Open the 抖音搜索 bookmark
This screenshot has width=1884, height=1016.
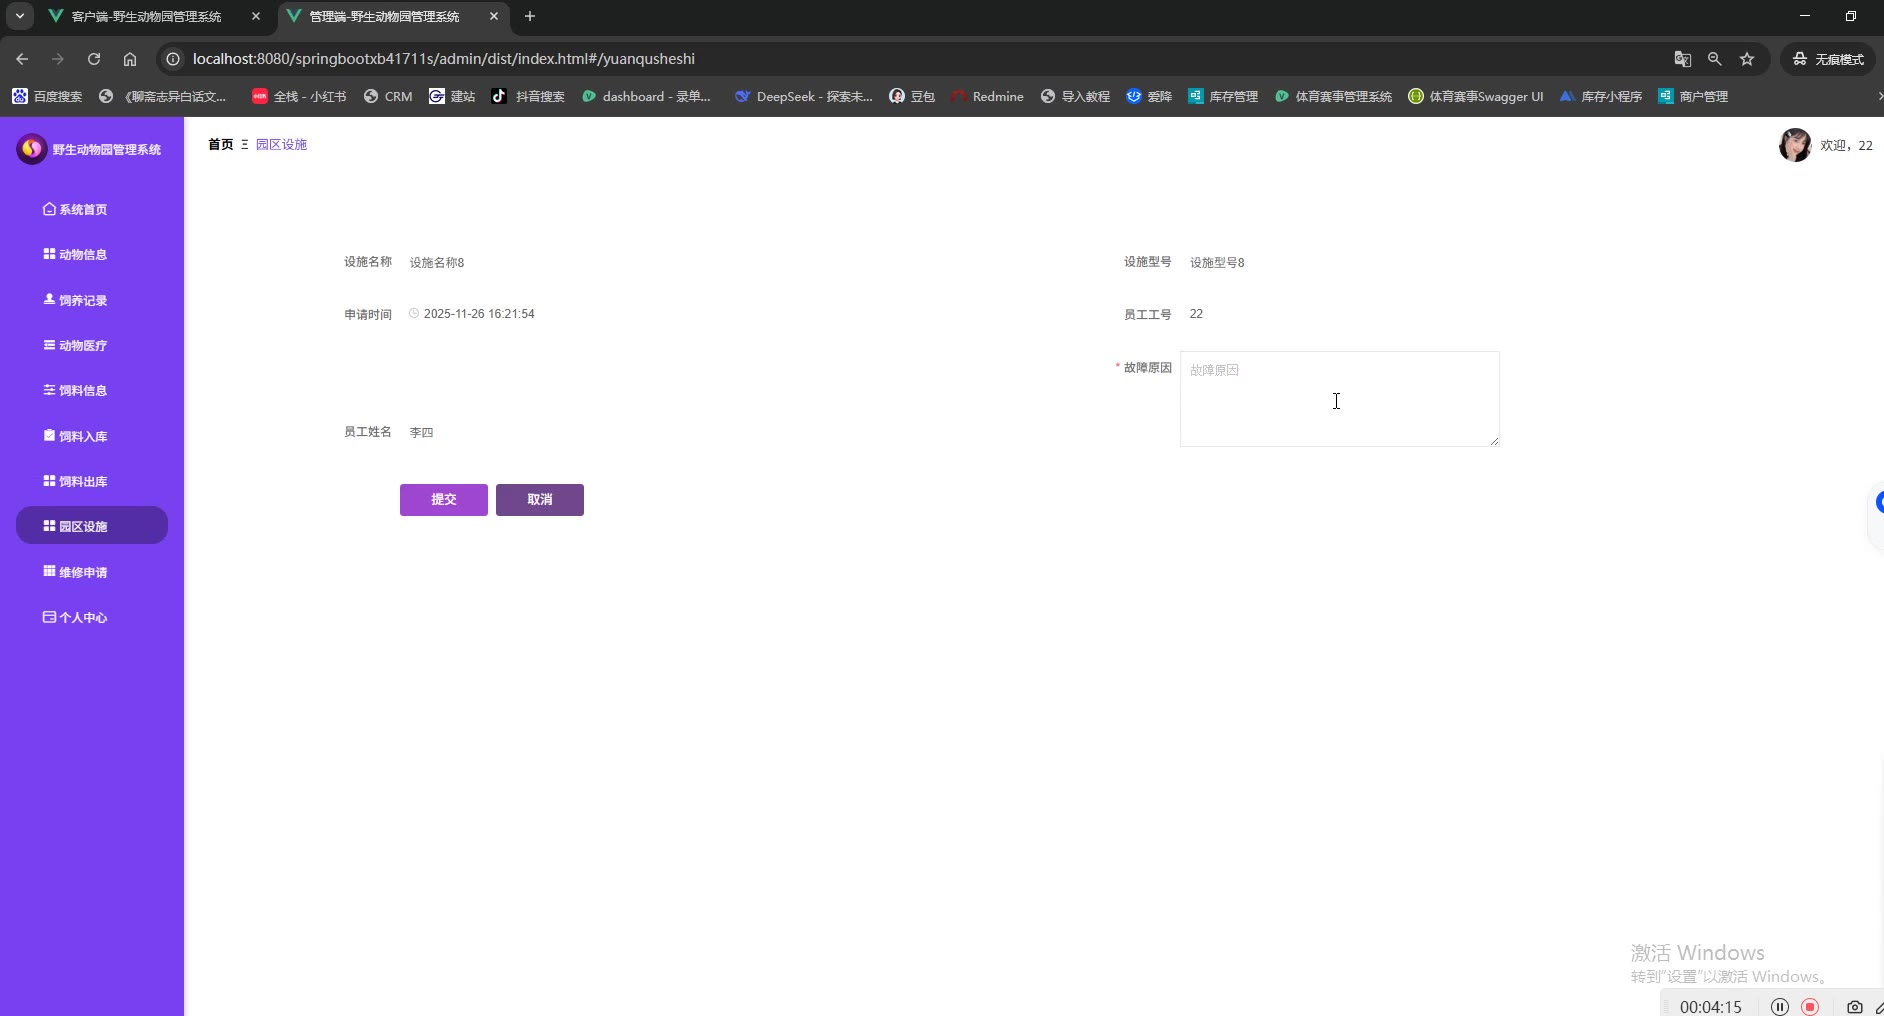point(528,97)
